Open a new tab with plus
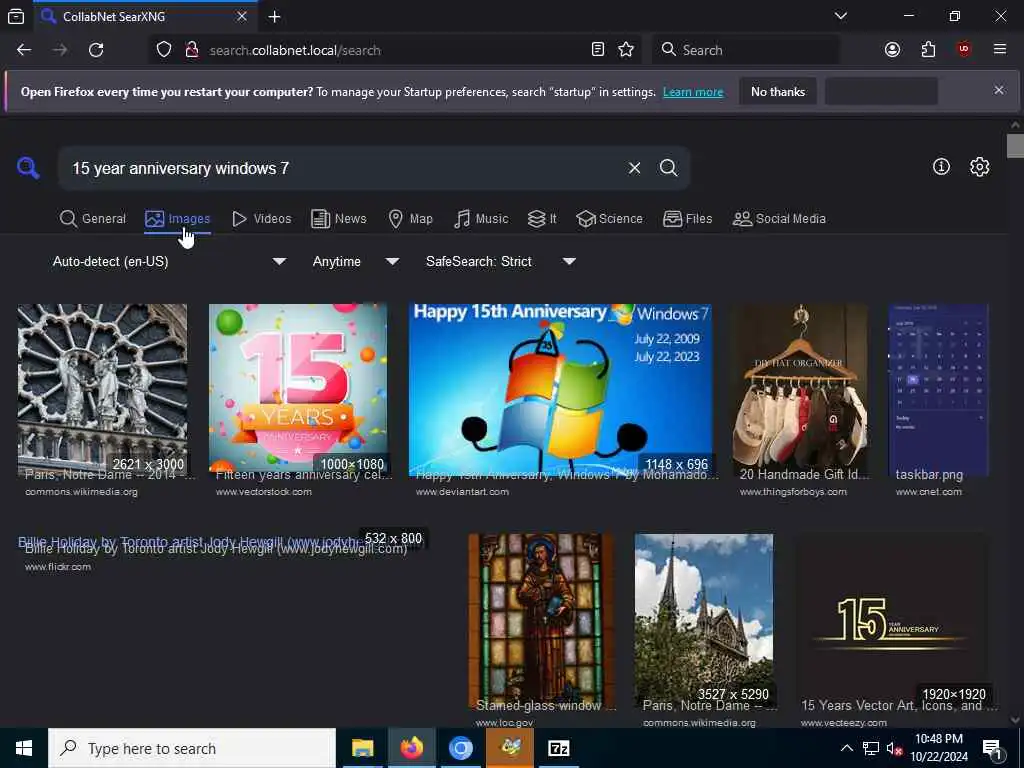Screen dimensions: 1024x768 pos(274,16)
